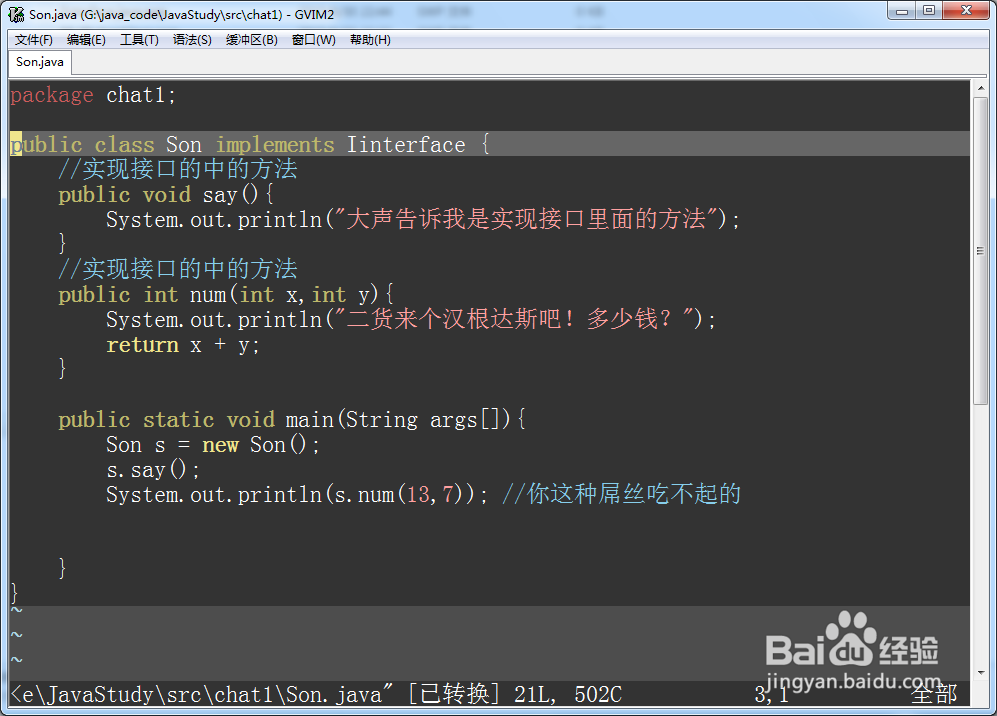
Task: Click the first '//实现接口的中的方法' comment above say()
Action: pos(178,170)
